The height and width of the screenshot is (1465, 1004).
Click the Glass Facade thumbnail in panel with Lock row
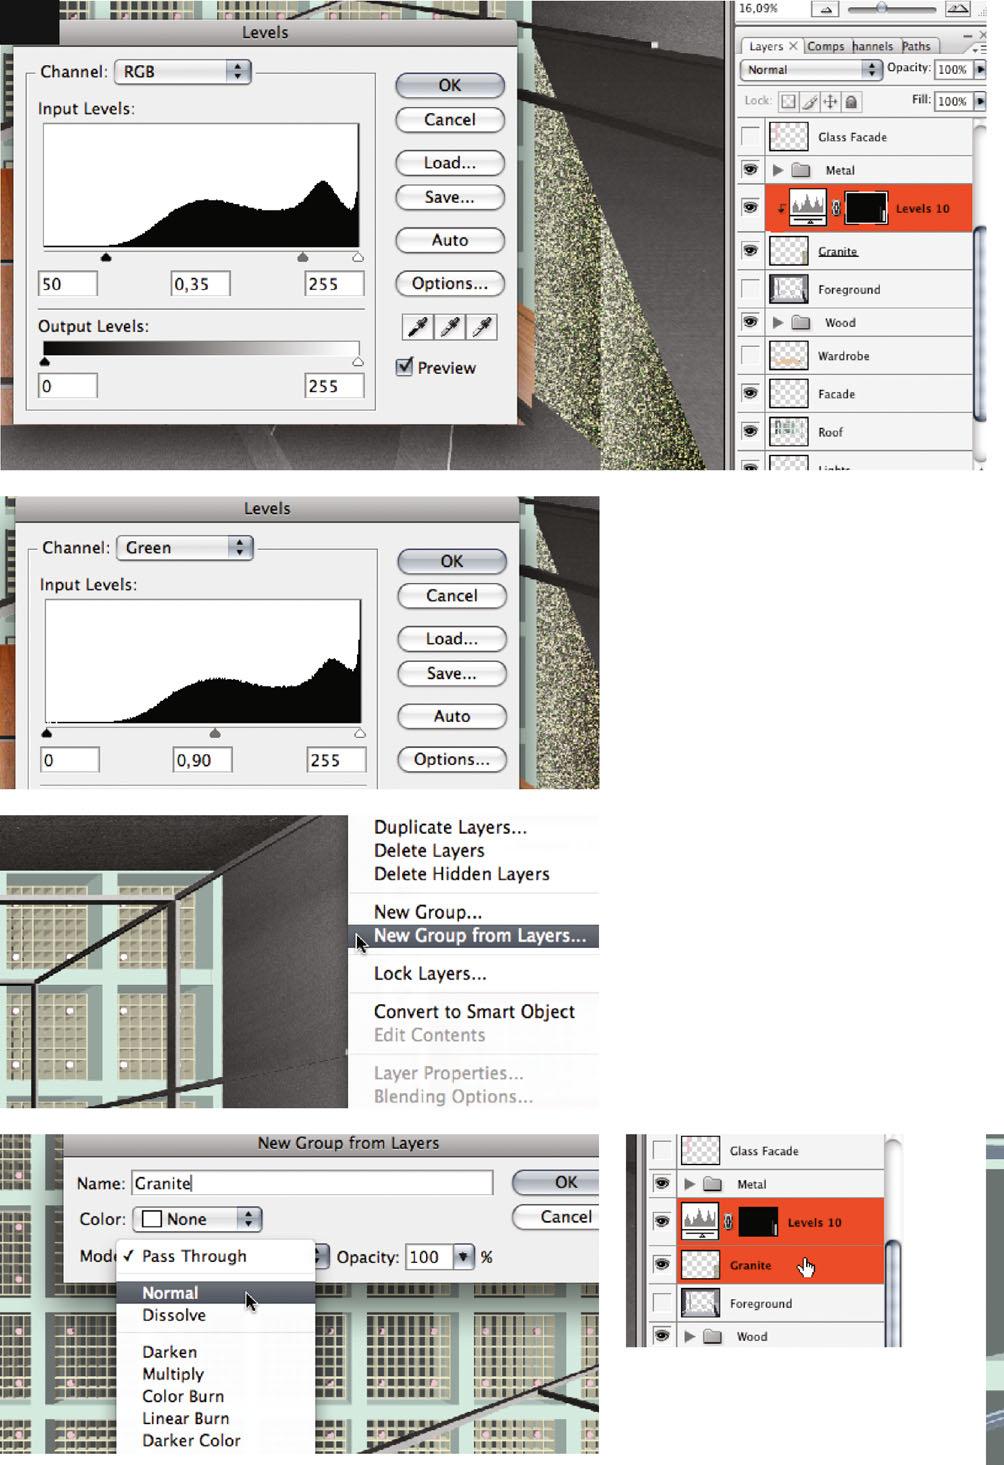coord(788,137)
